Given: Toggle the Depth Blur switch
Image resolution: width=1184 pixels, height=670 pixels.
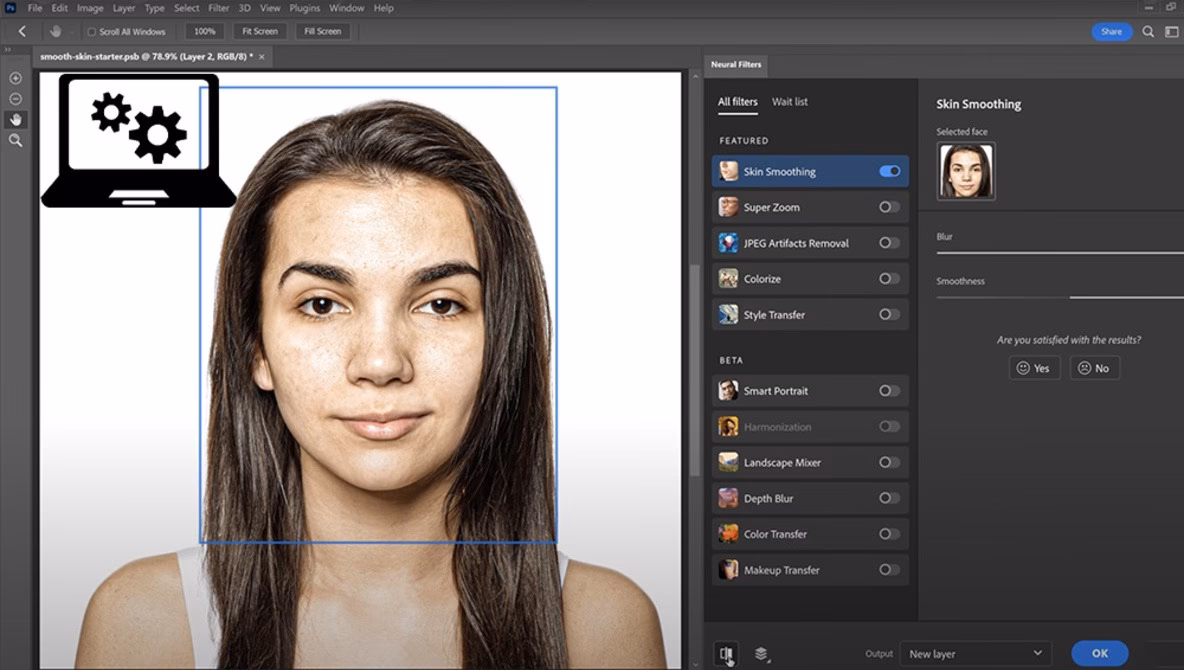Looking at the screenshot, I should click(x=888, y=497).
